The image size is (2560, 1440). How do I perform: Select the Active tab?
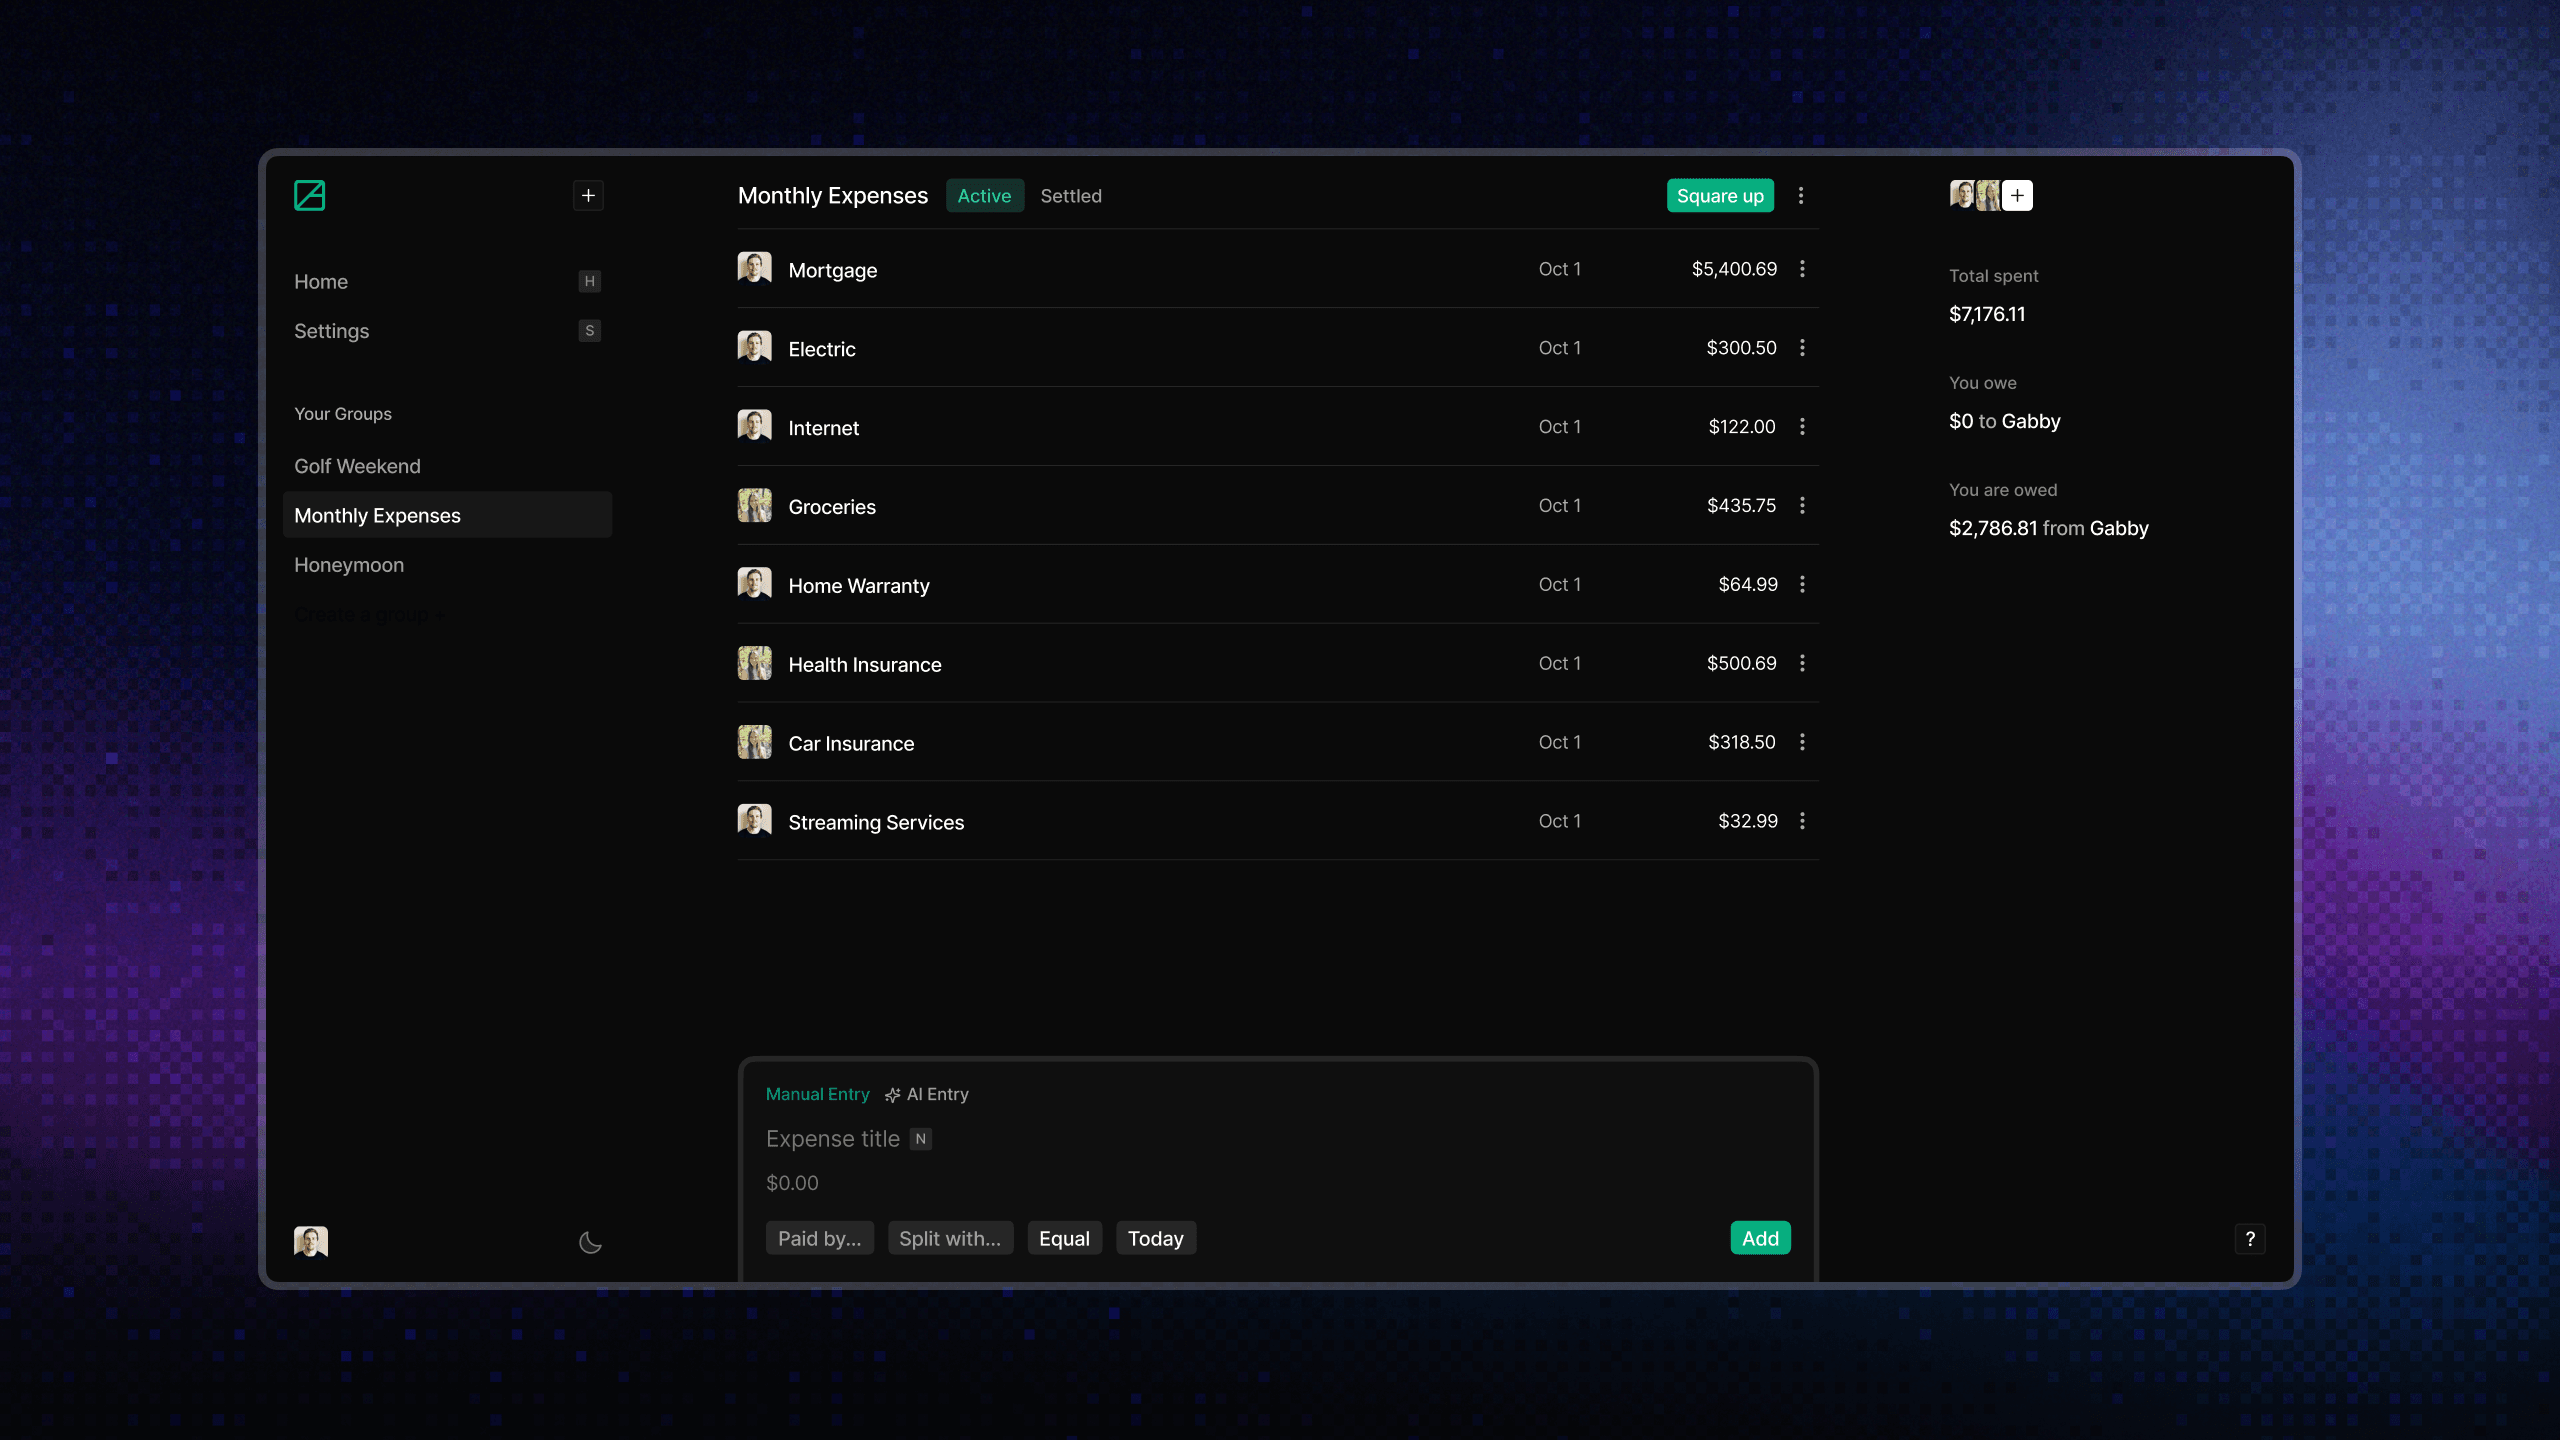click(984, 196)
